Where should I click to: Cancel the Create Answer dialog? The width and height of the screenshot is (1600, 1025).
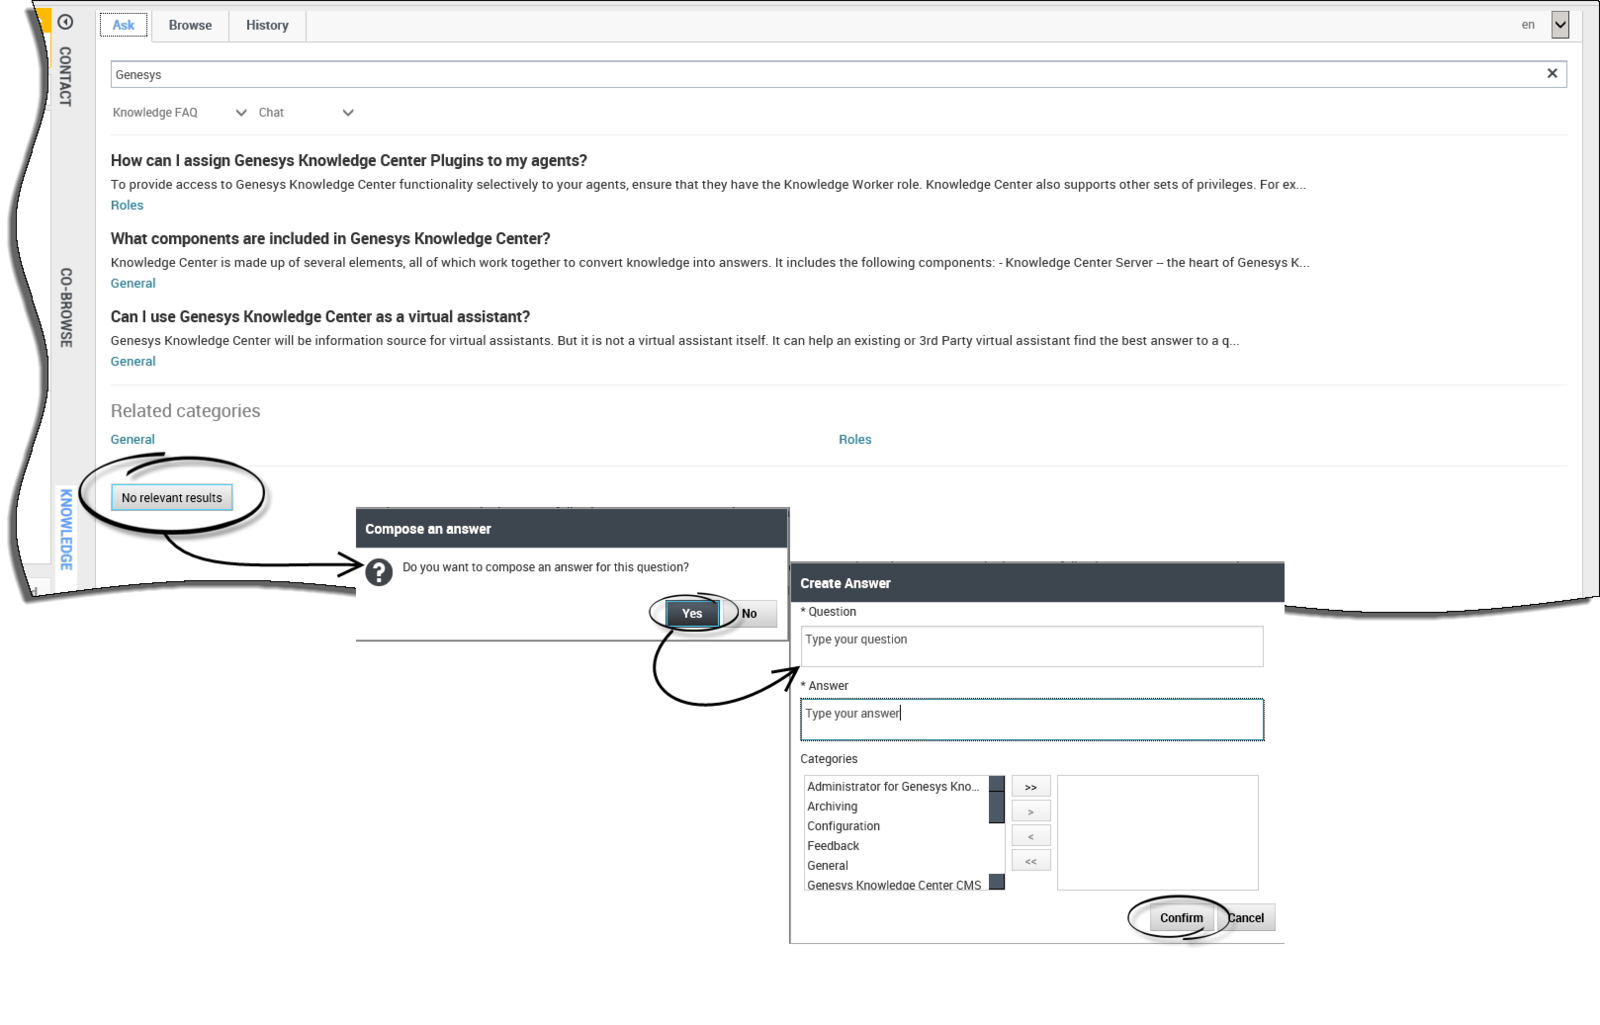point(1246,918)
